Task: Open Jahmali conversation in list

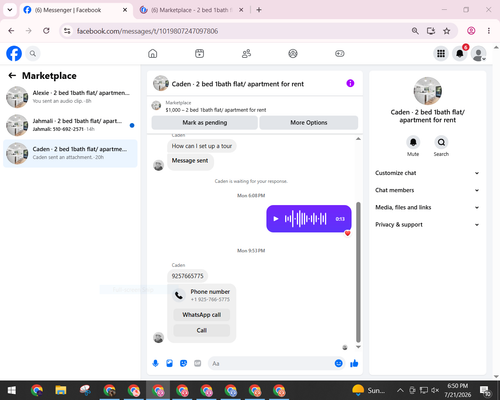Action: 70,125
